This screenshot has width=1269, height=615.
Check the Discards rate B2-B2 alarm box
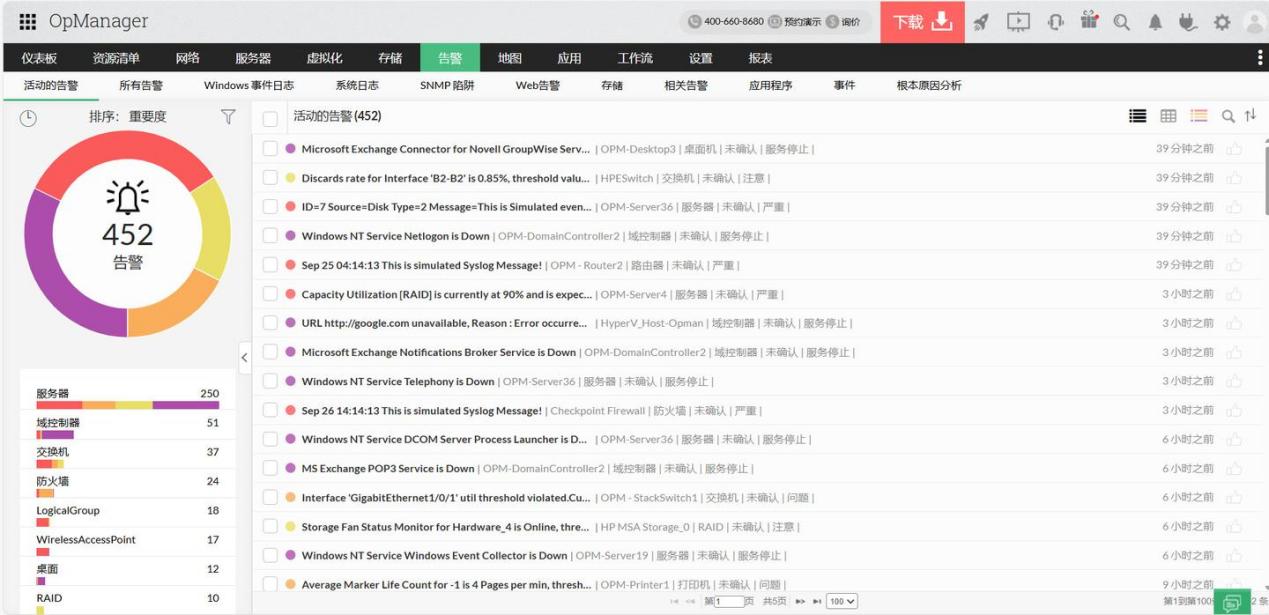270,178
